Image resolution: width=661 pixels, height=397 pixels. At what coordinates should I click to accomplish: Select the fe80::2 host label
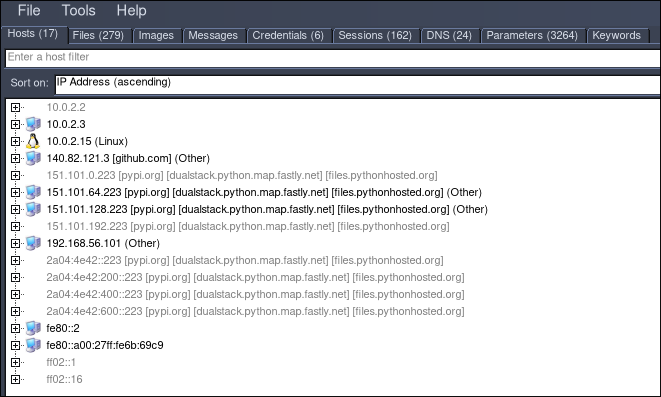[x=63, y=328]
